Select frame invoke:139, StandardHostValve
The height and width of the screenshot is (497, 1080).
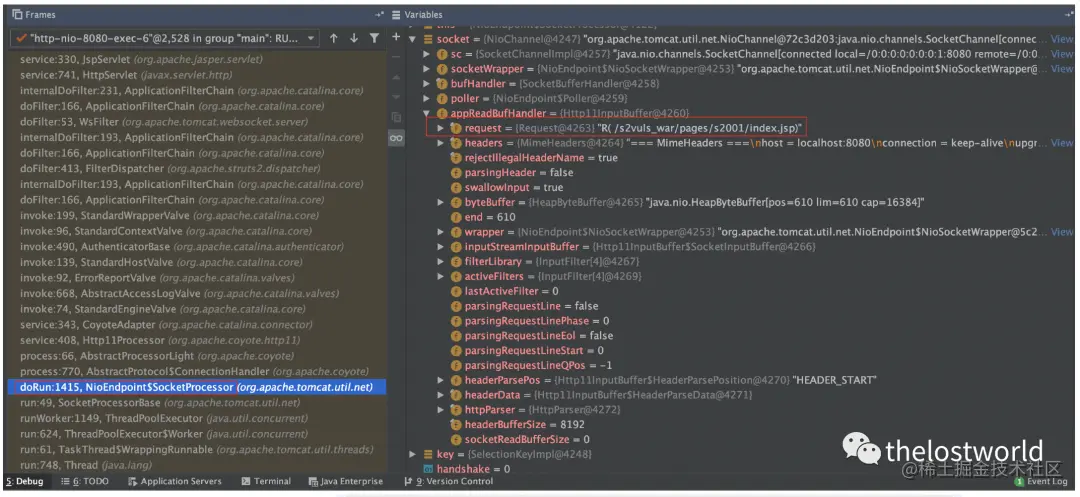pos(196,262)
